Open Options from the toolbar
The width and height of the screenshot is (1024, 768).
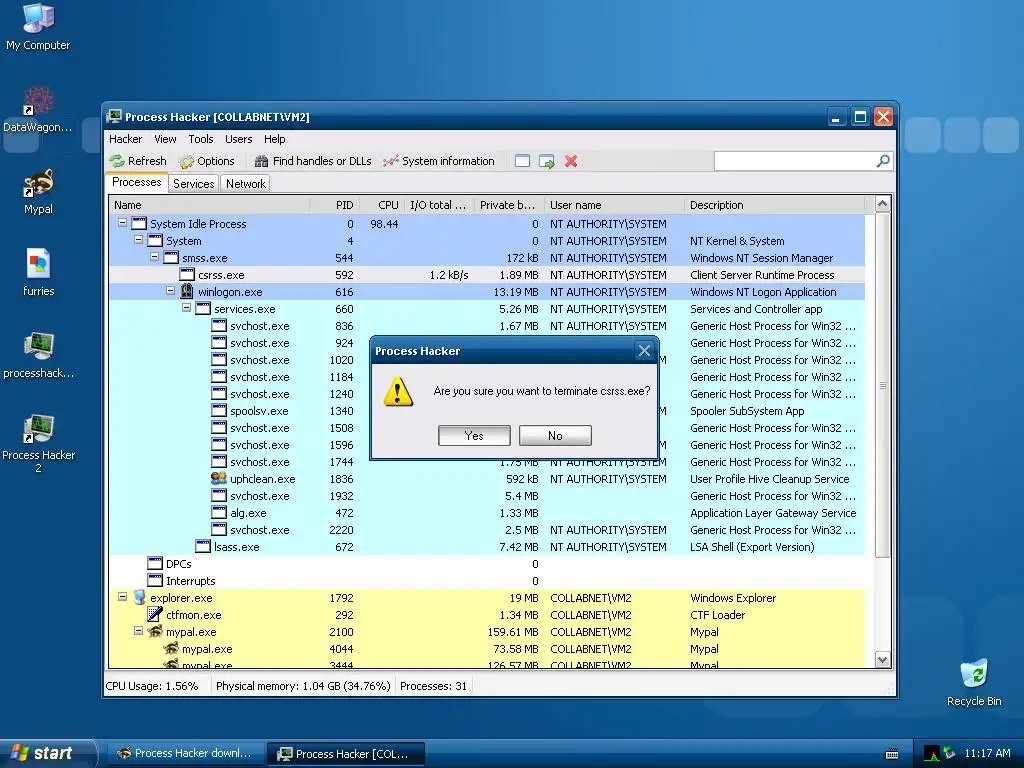[207, 161]
